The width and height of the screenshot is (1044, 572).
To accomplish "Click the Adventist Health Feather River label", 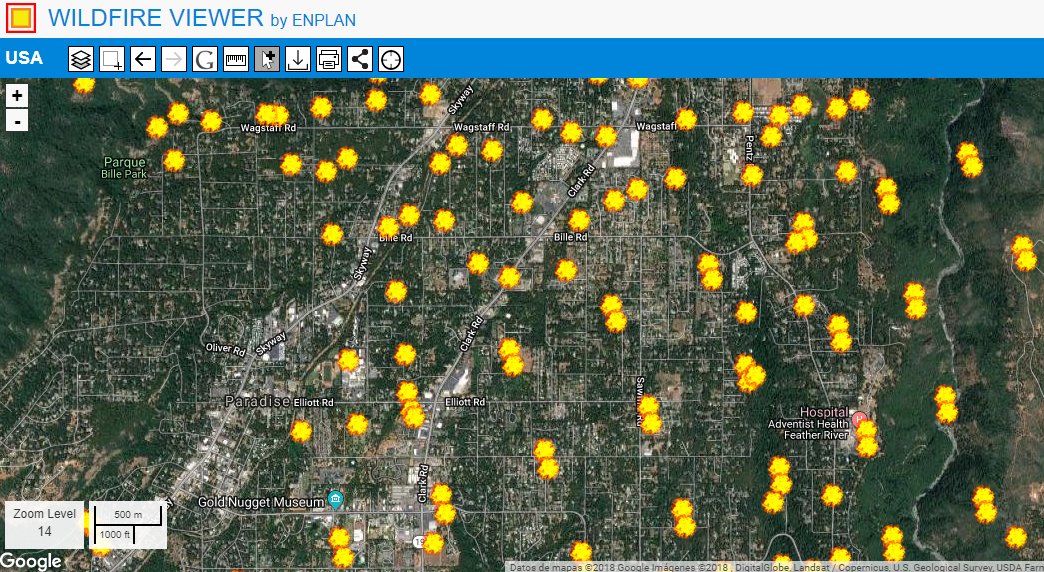I will pyautogui.click(x=808, y=429).
